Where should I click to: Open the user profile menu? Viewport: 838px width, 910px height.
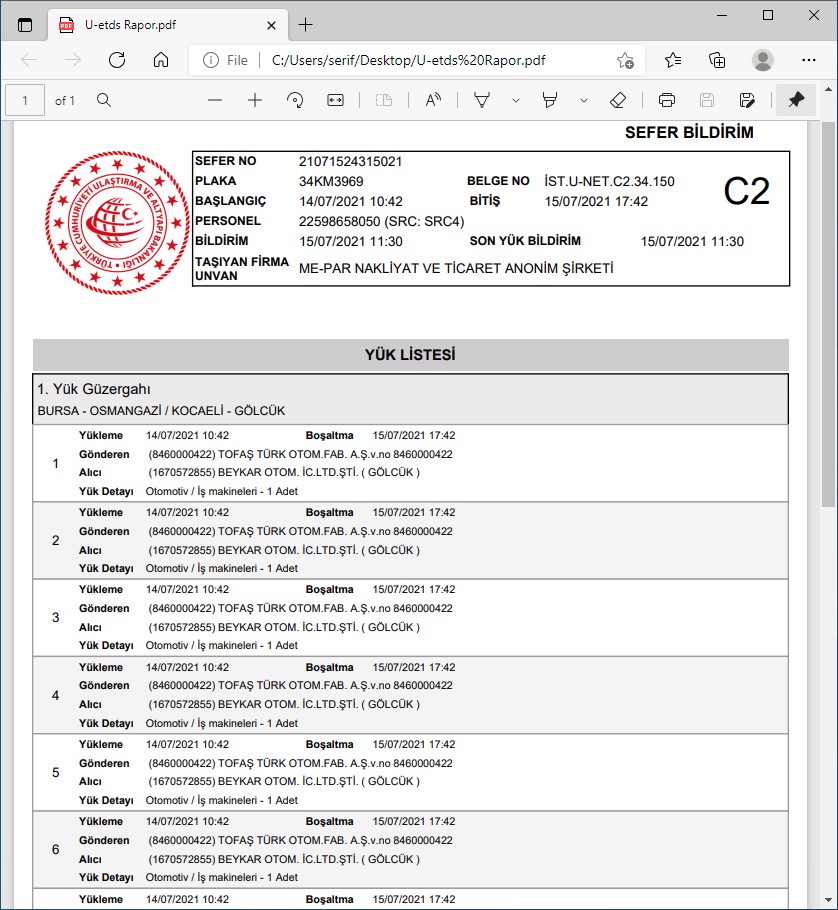[x=763, y=60]
